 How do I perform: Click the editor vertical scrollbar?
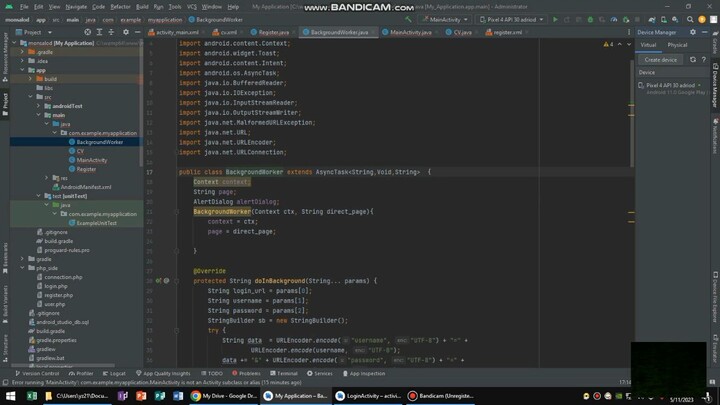click(x=631, y=112)
